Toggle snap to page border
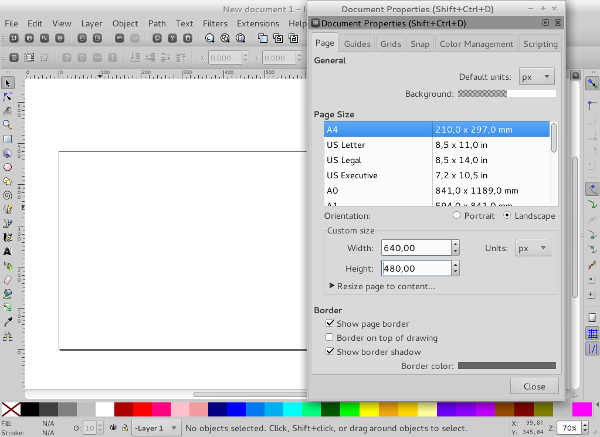This screenshot has height=437, width=600. [x=592, y=318]
